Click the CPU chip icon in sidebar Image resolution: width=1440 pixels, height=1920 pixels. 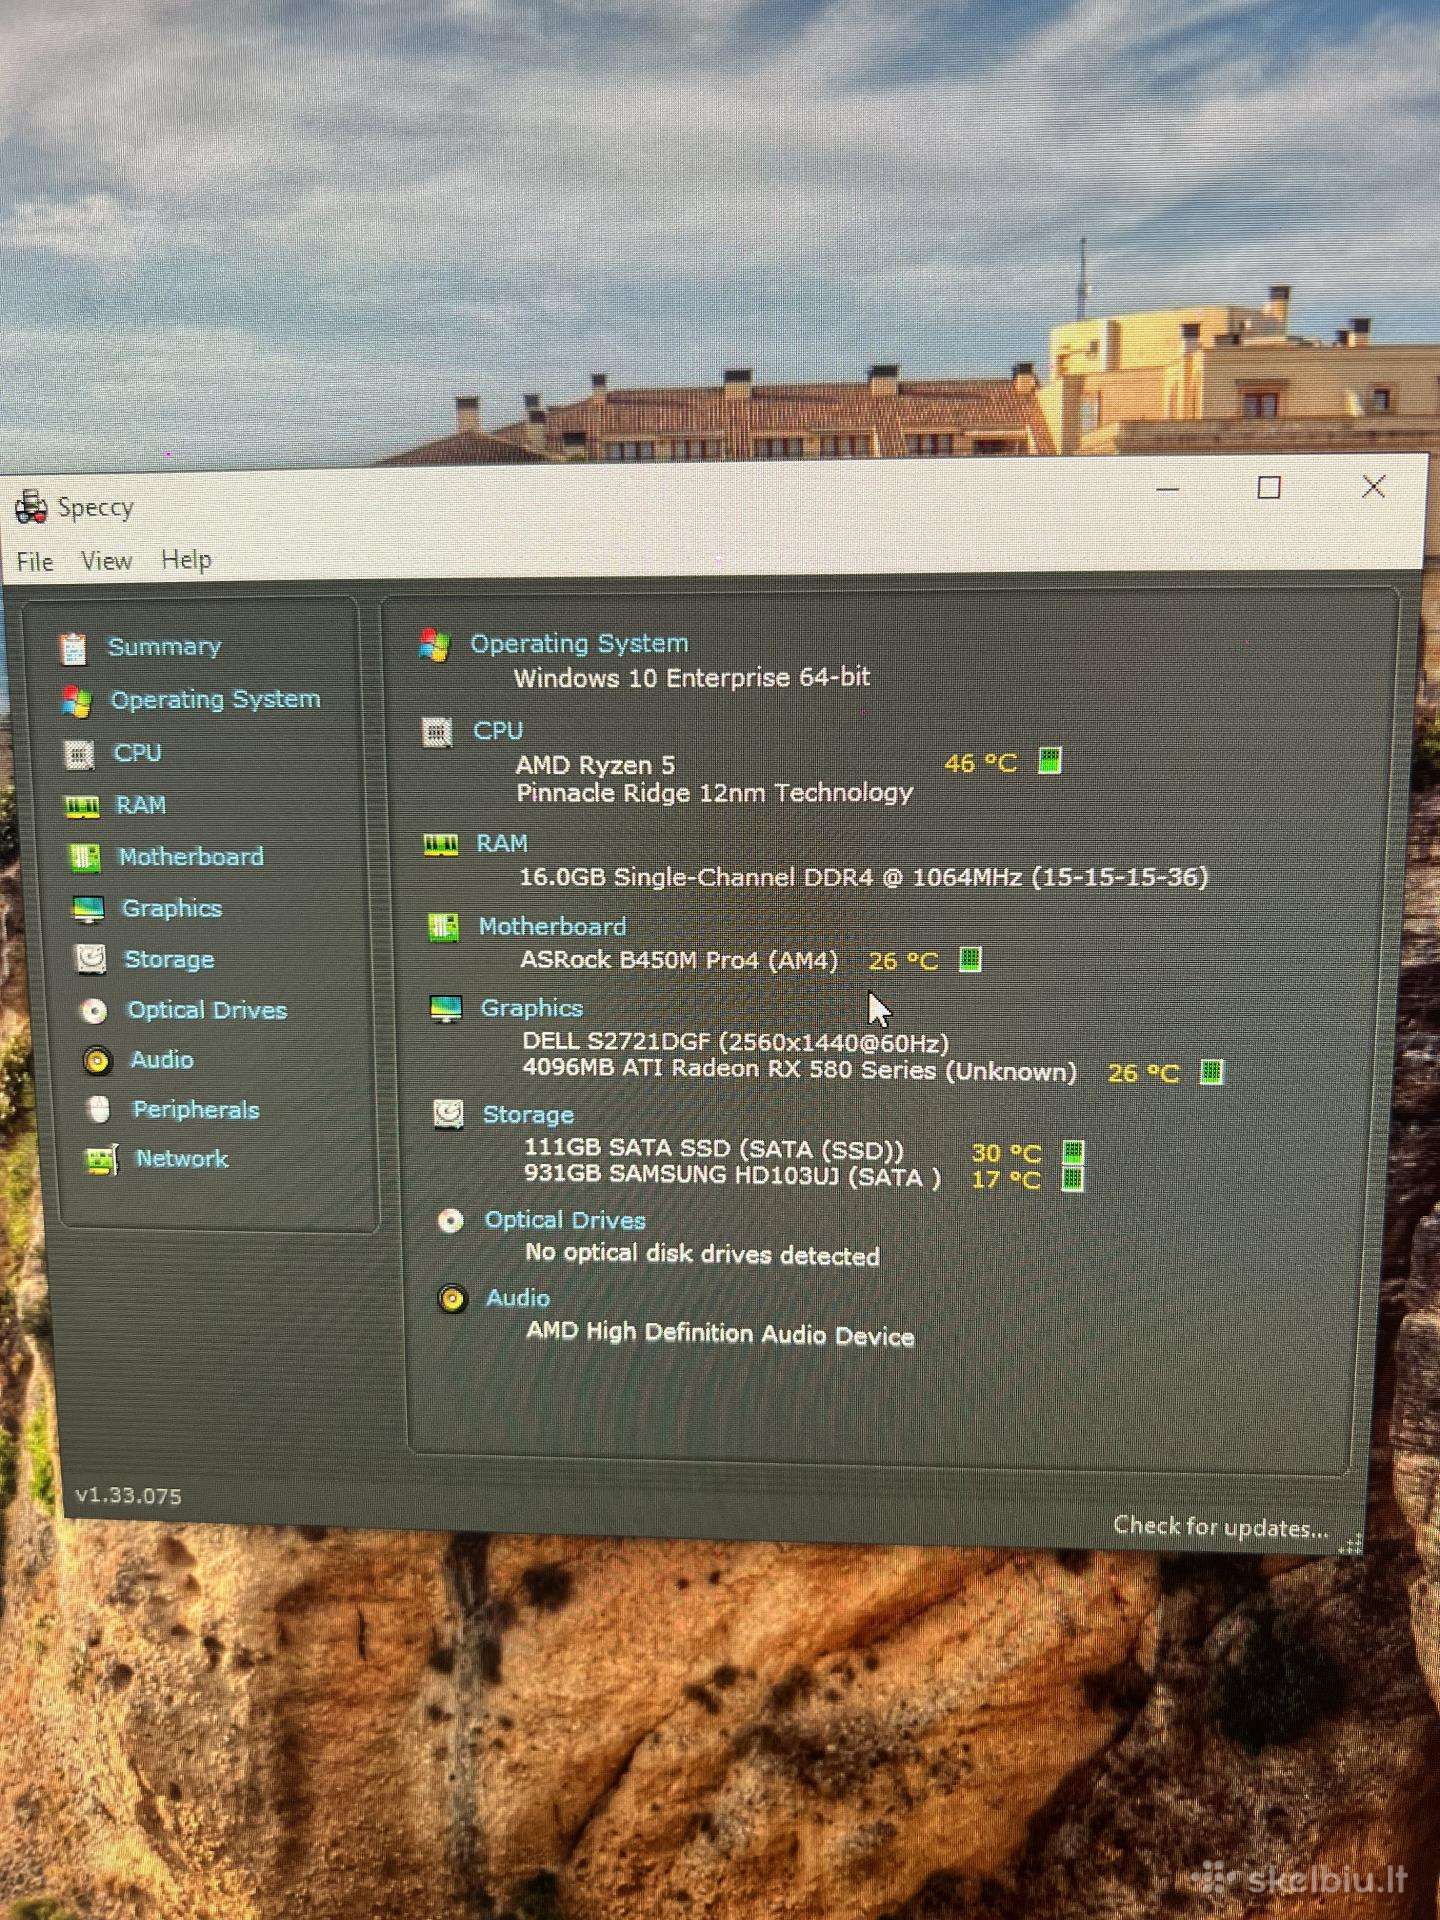pos(79,754)
